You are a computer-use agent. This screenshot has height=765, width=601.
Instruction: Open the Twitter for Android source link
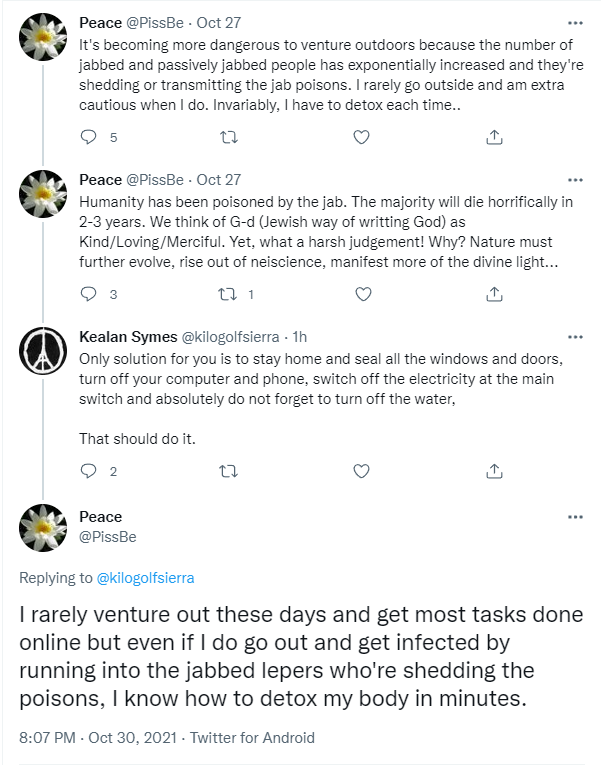(252, 738)
